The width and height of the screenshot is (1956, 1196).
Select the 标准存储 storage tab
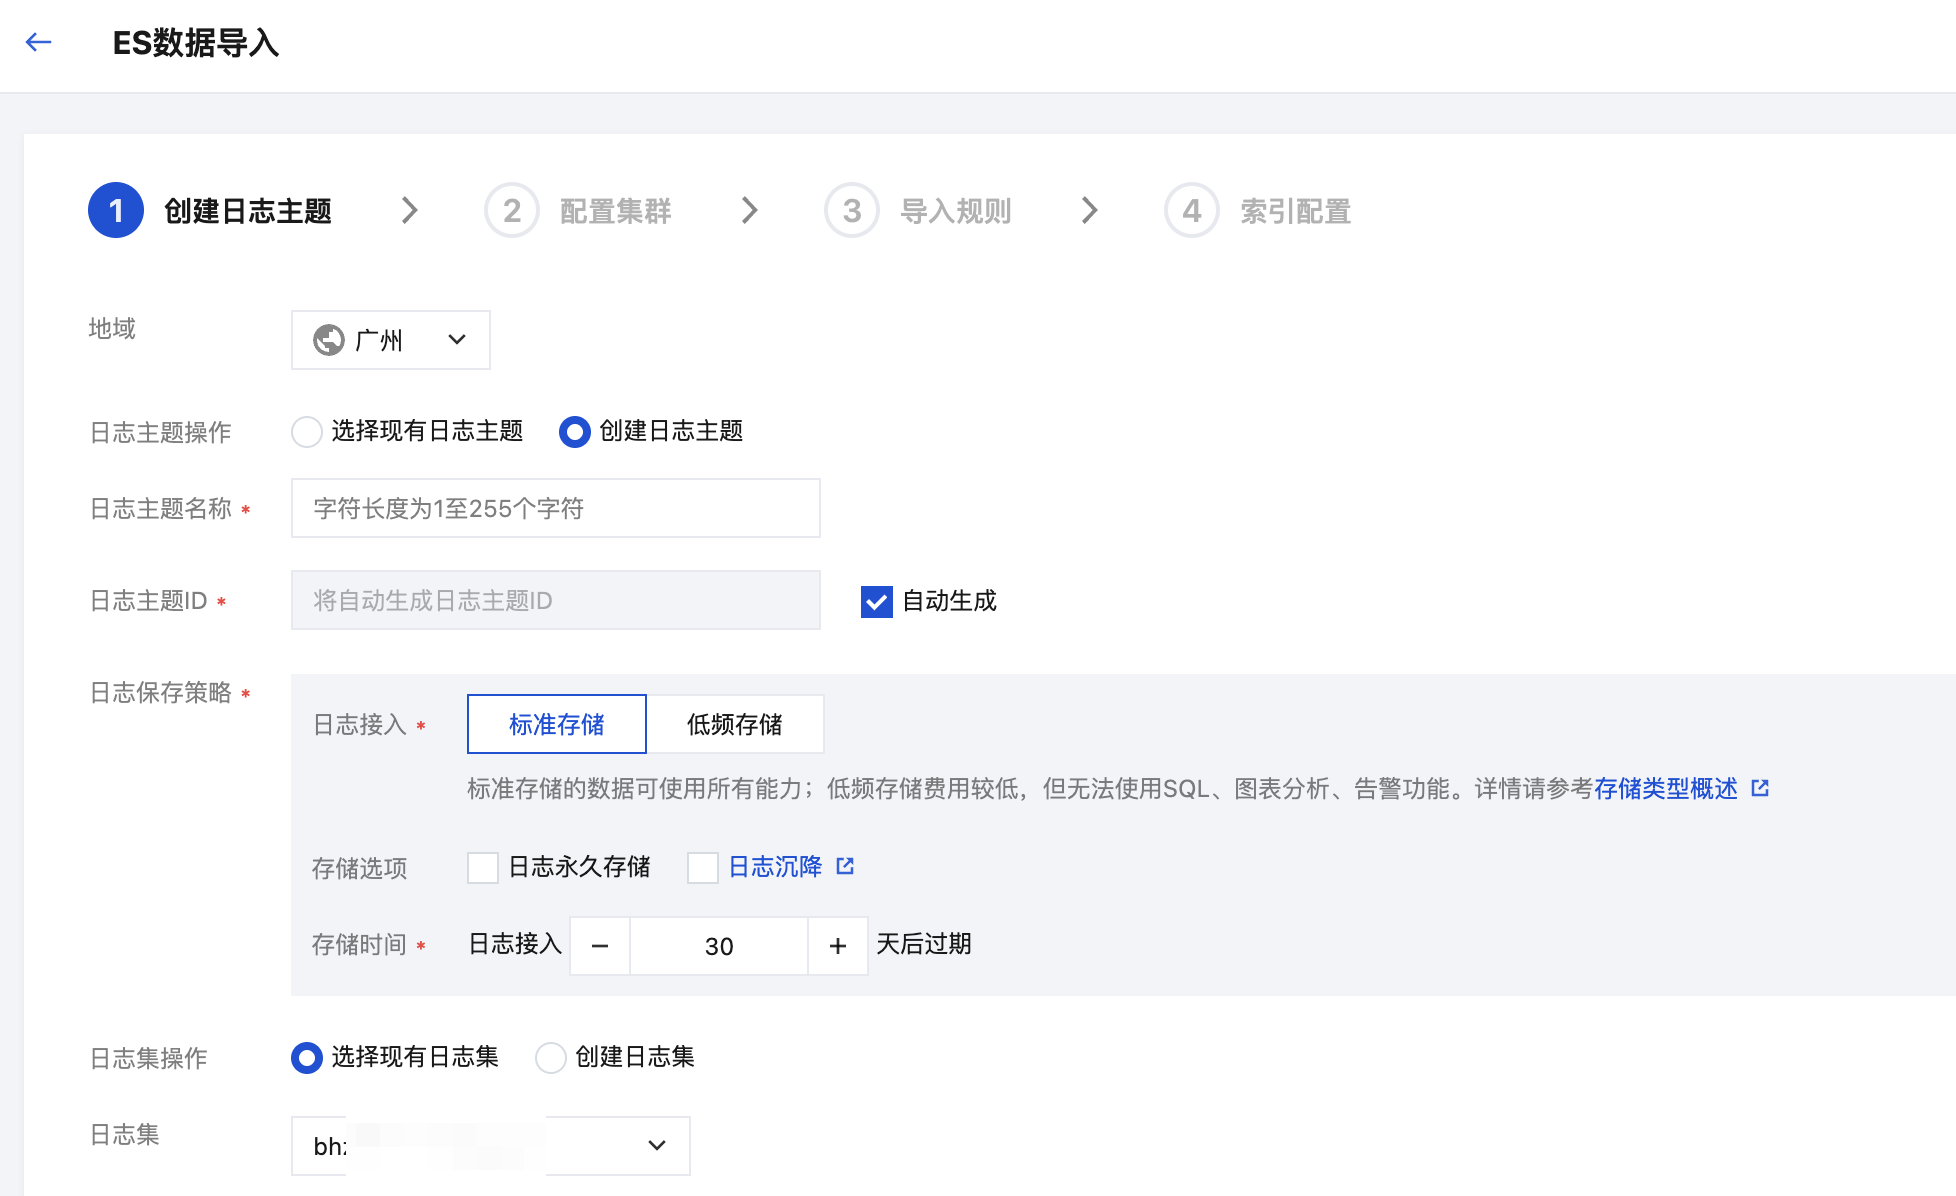click(x=557, y=725)
